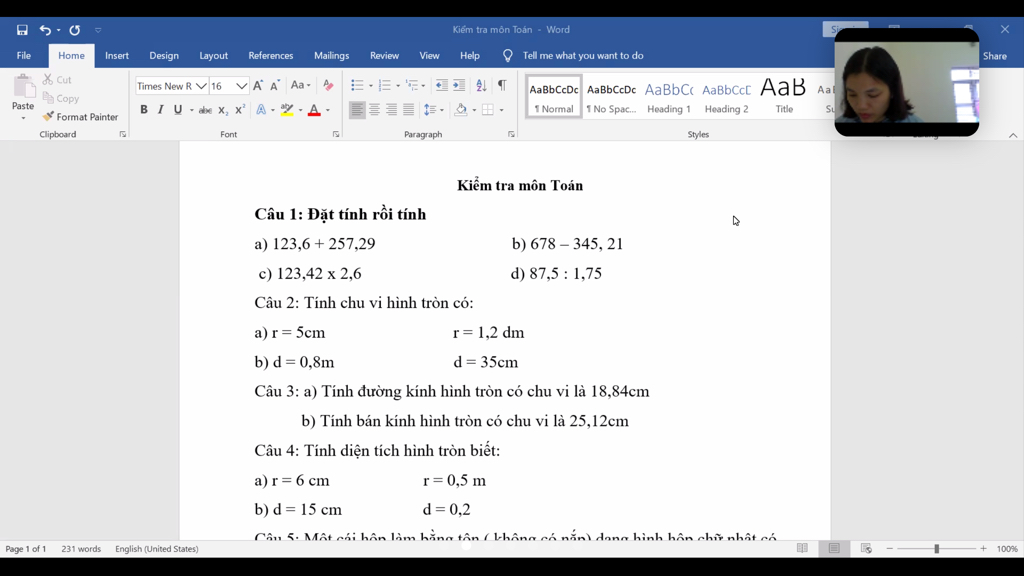Apply the Title style
1024x576 pixels.
[x=784, y=98]
